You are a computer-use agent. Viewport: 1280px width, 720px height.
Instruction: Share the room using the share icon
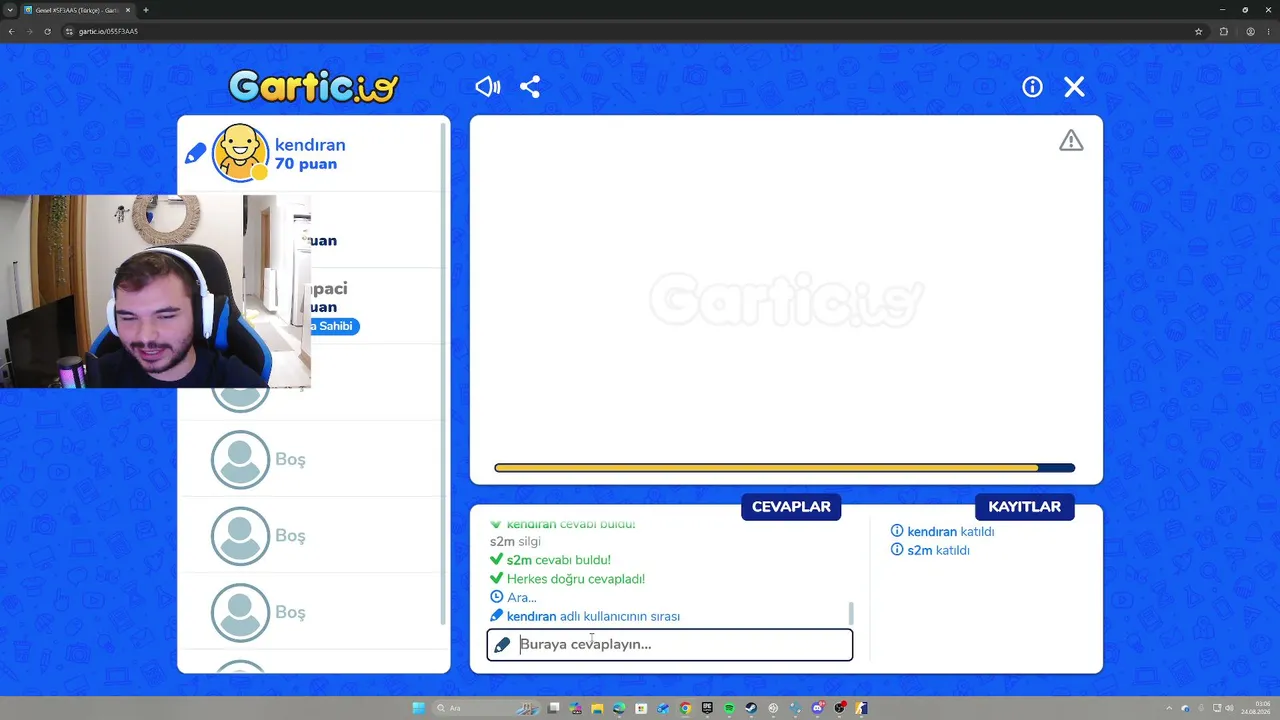(530, 87)
